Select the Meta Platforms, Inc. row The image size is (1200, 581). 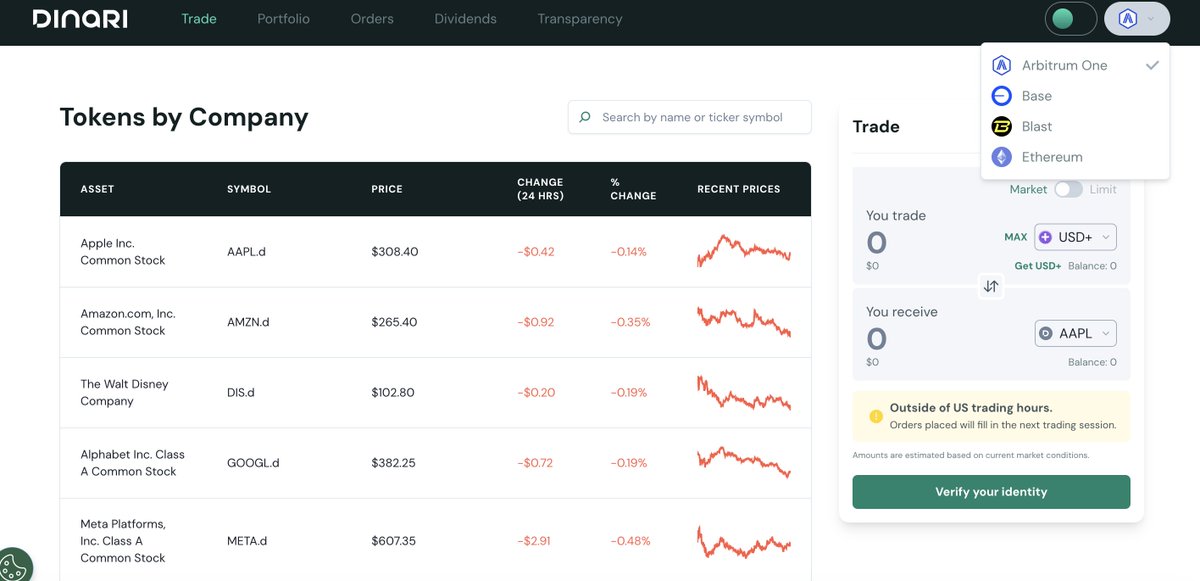[435, 540]
